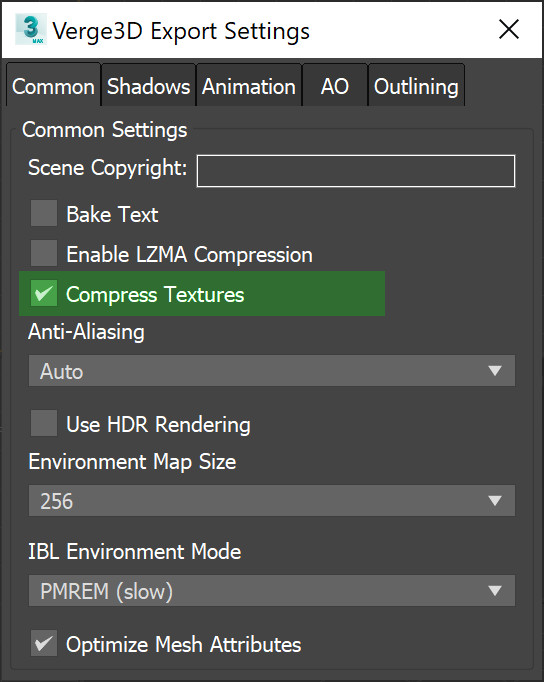Switch to the Common tab

(53, 85)
